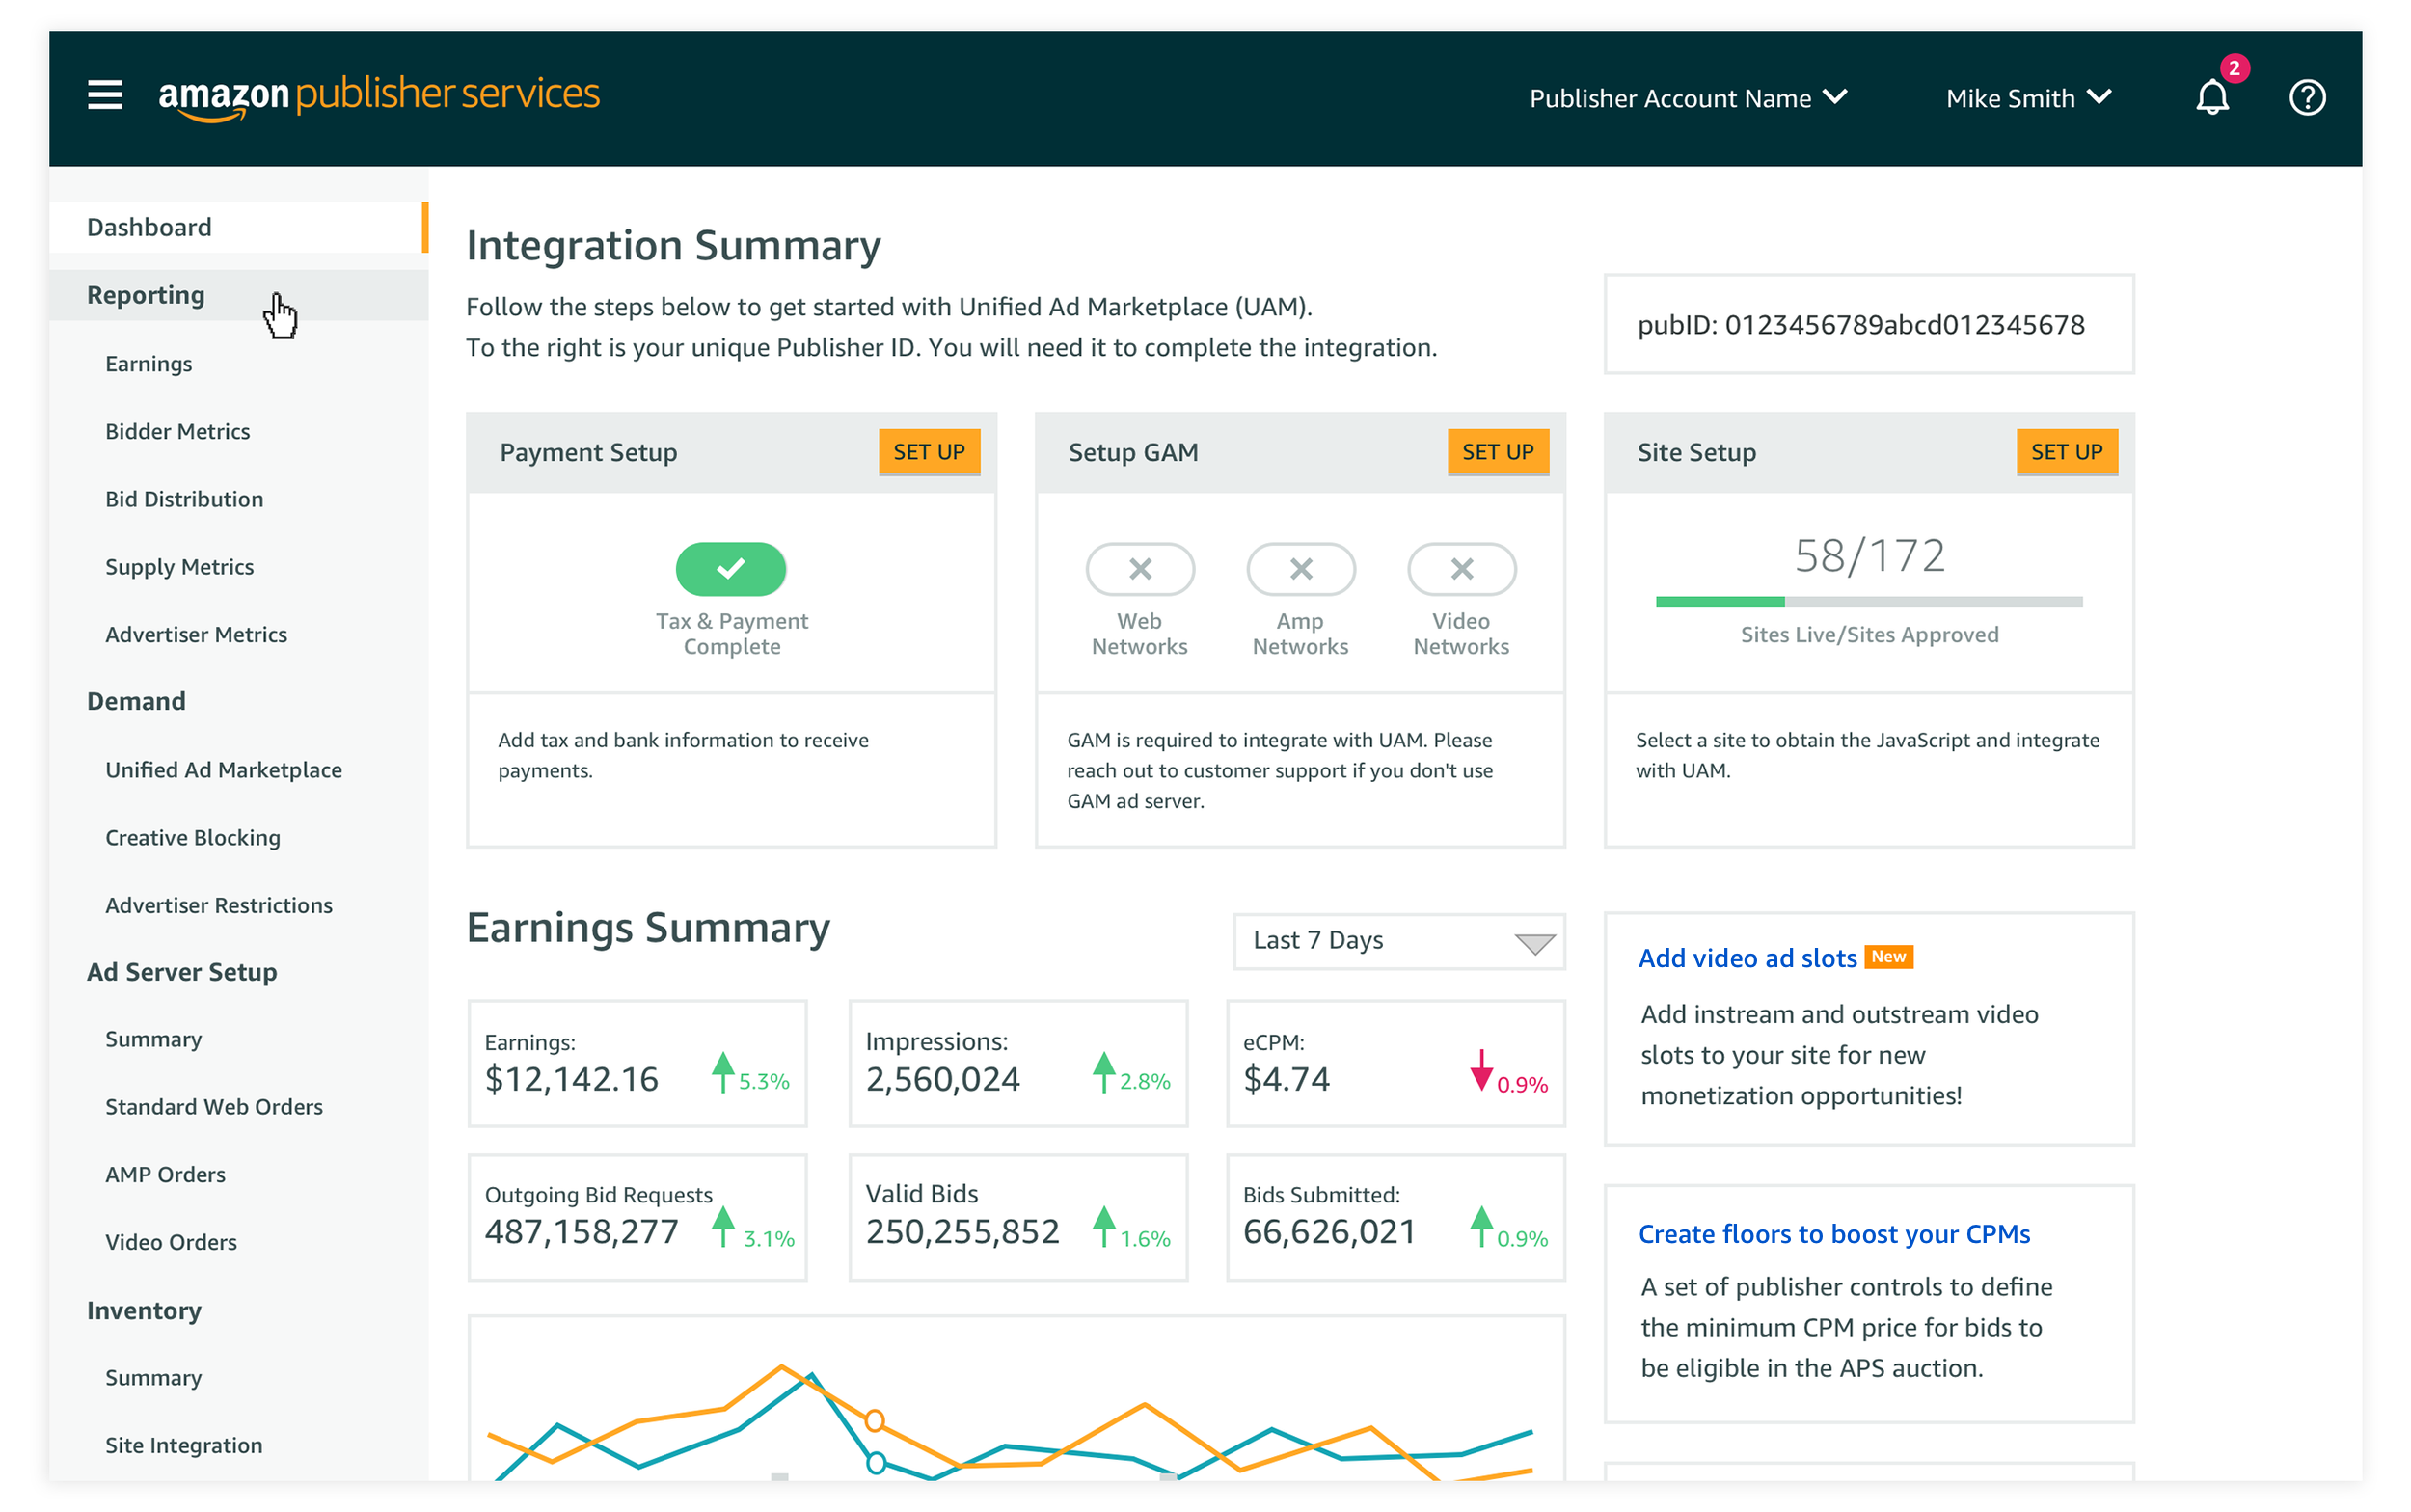Click the notifications bell icon
The width and height of the screenshot is (2411, 1512).
click(x=2211, y=98)
